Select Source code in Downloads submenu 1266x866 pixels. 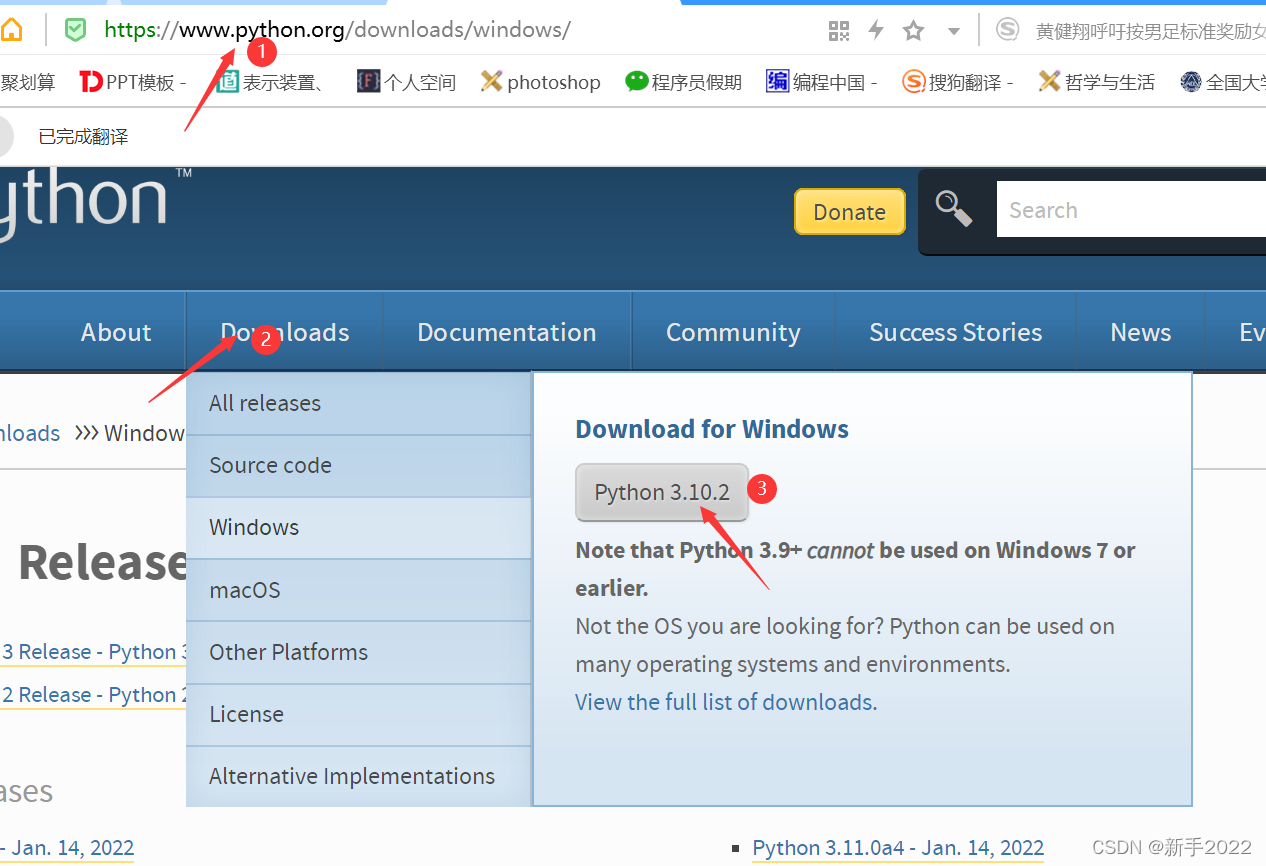[359, 466]
